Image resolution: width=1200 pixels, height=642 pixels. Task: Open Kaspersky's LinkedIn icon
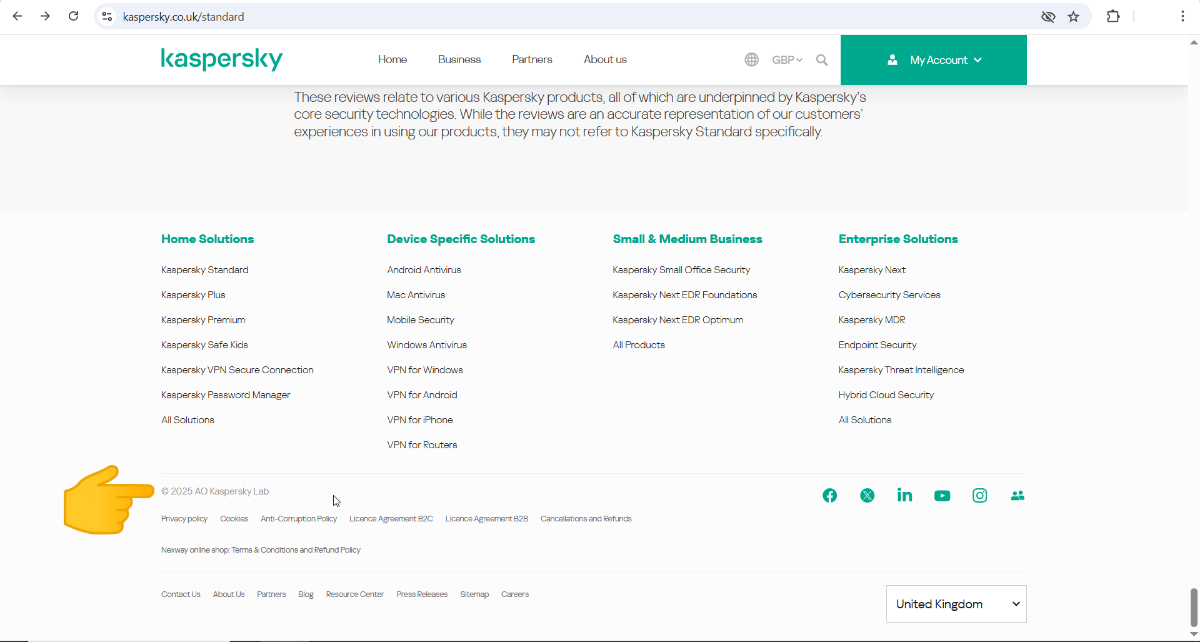[x=905, y=495]
